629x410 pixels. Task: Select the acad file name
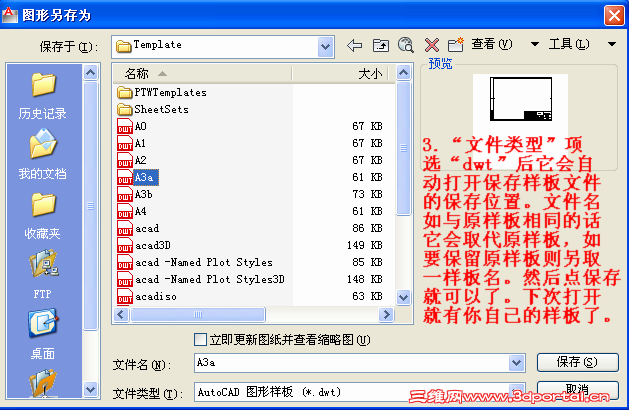click(147, 228)
